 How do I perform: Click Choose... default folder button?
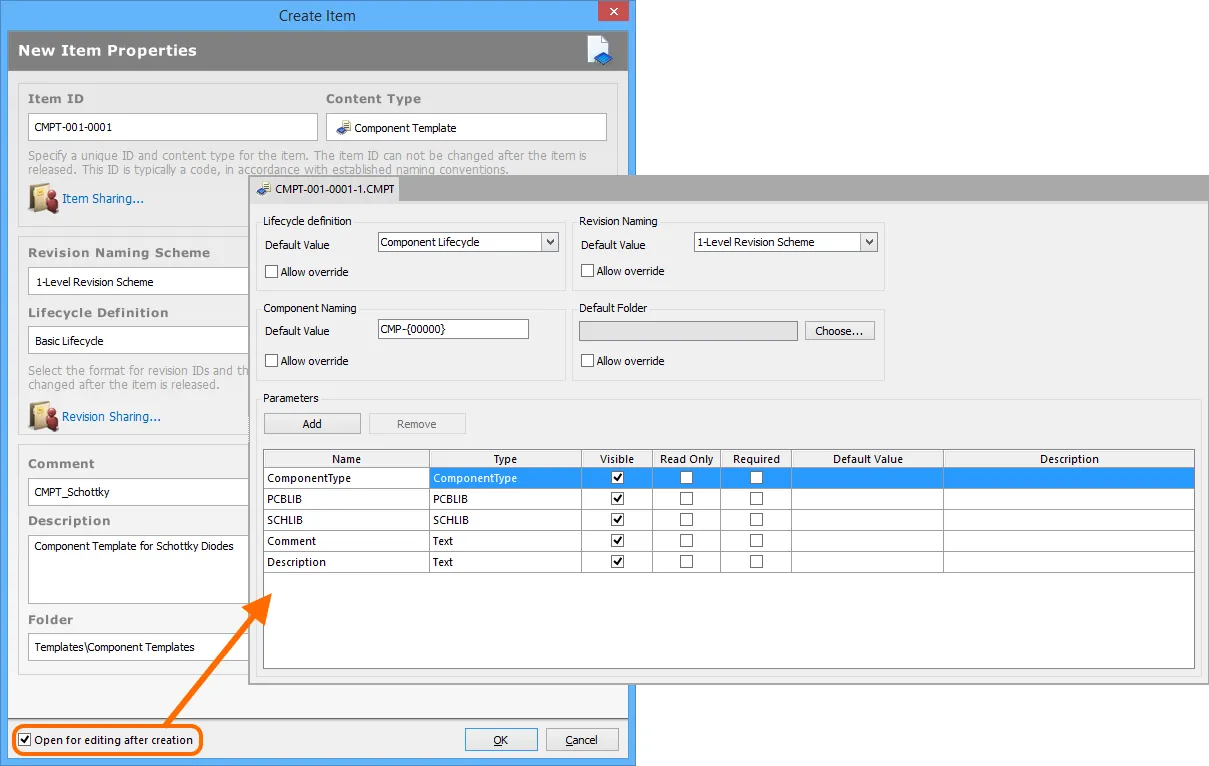pos(840,331)
